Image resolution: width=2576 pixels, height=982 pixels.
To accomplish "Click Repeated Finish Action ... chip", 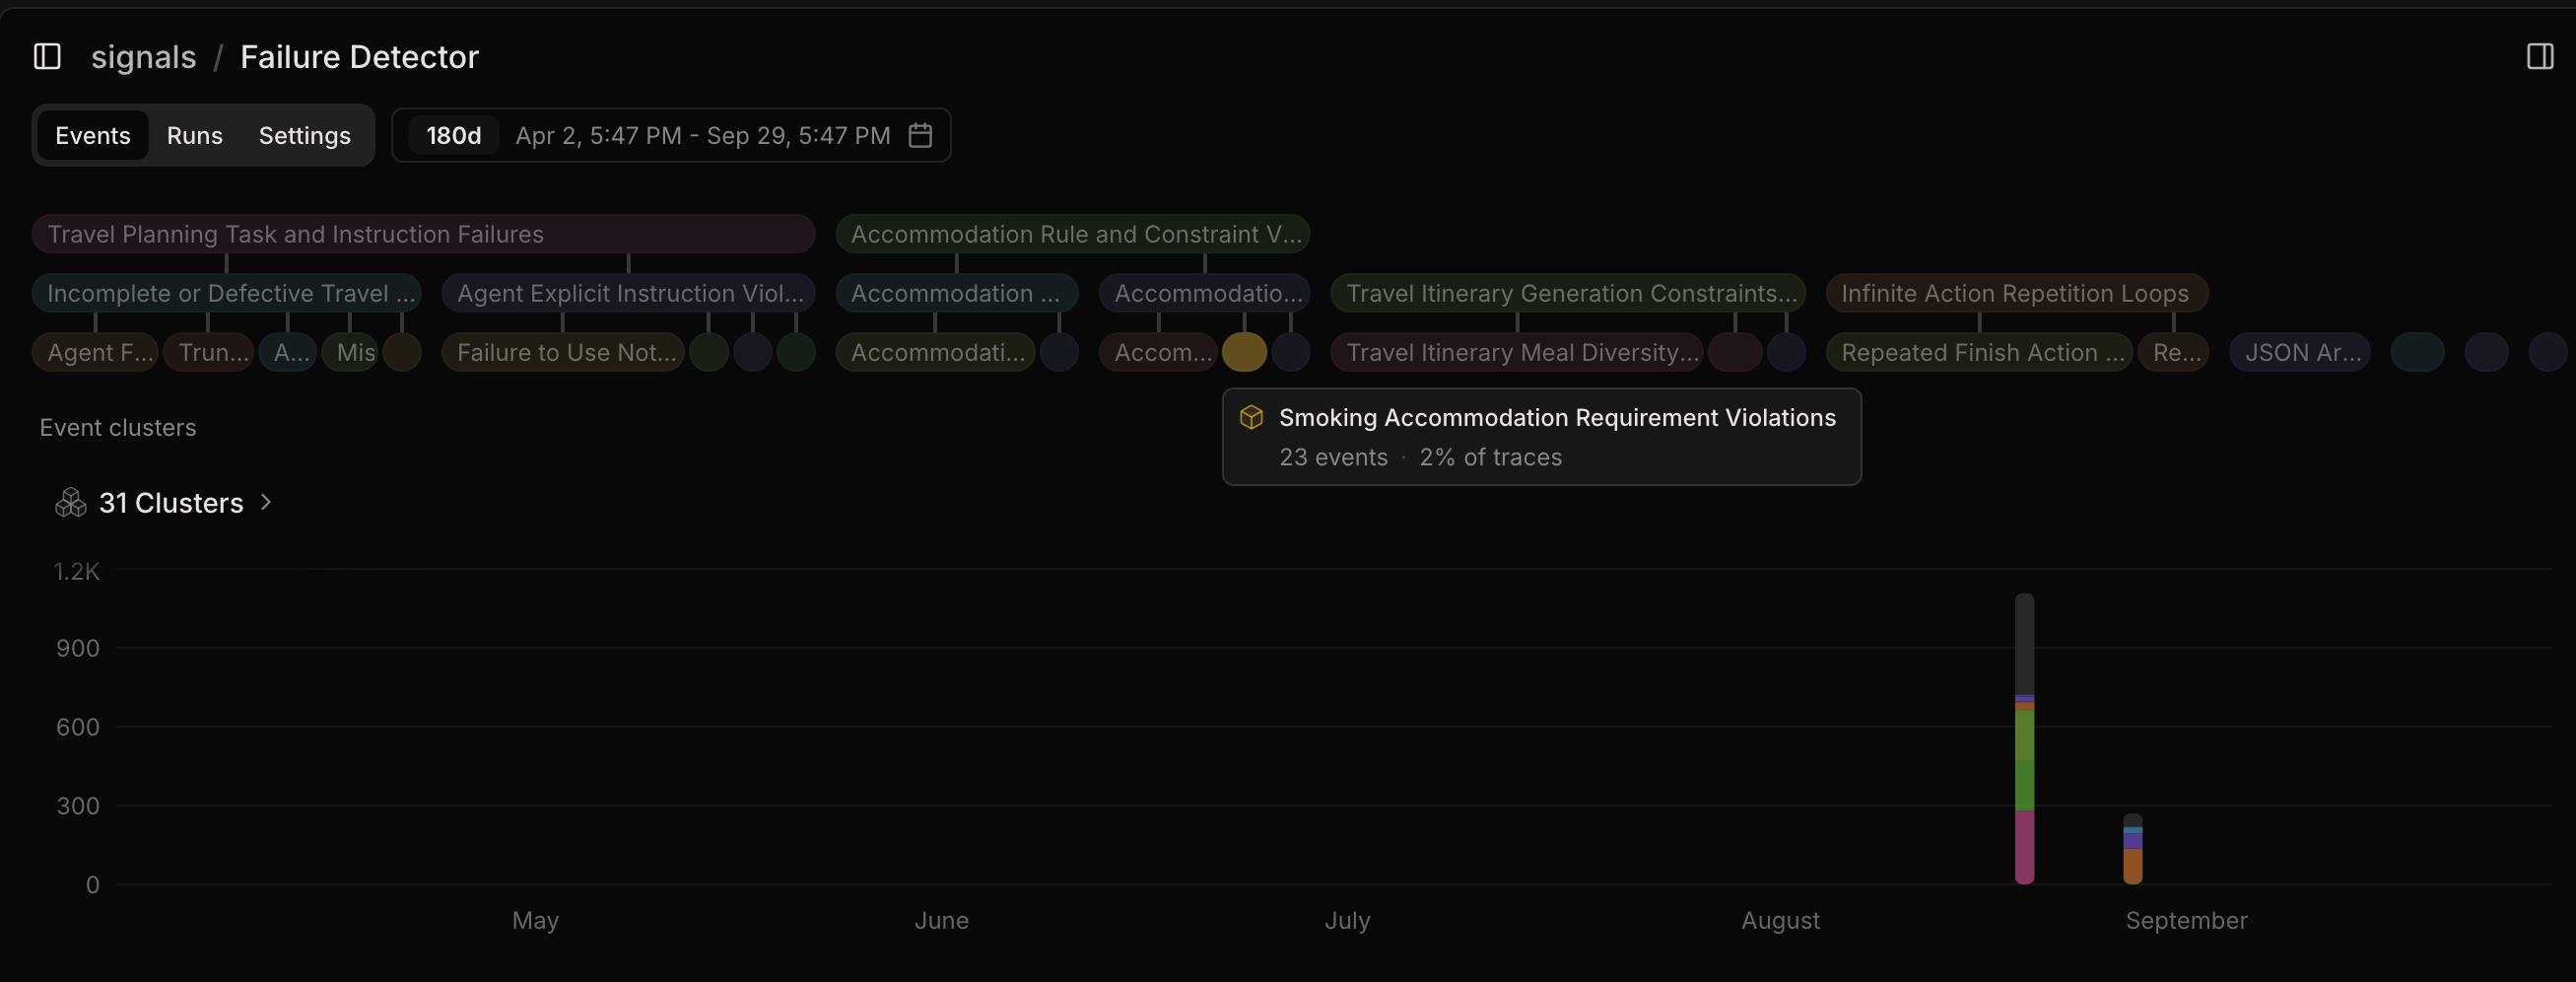I will 1979,352.
